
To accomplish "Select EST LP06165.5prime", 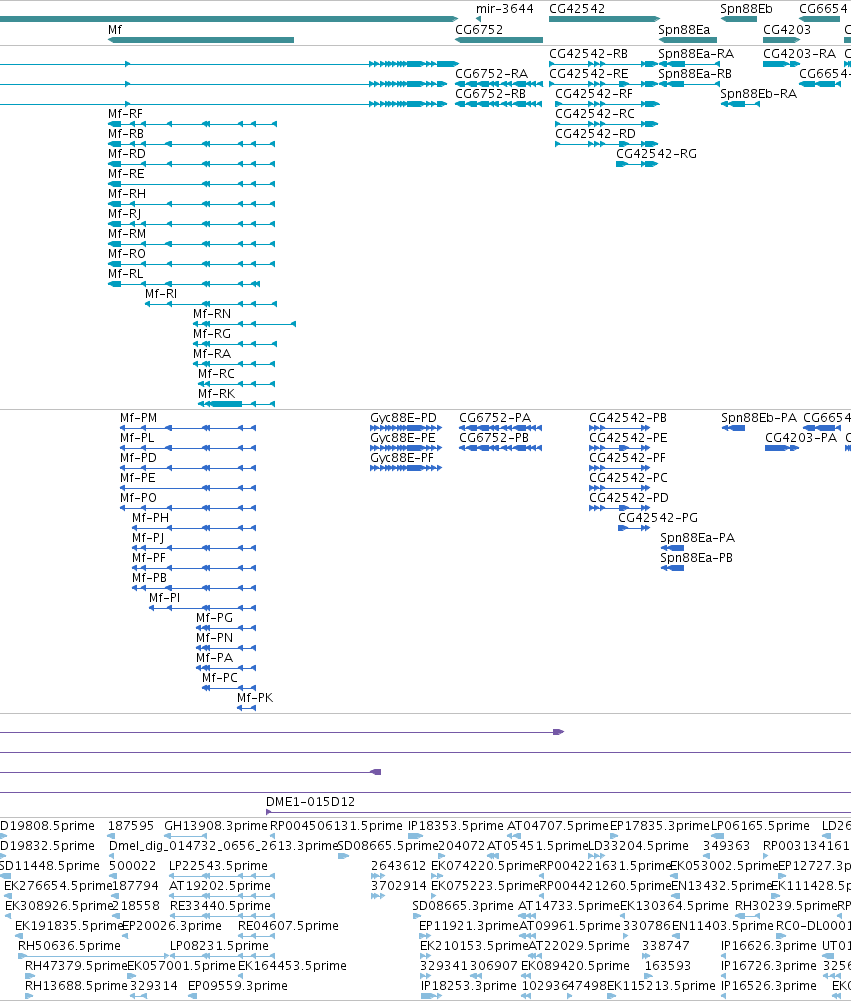I will [x=760, y=825].
